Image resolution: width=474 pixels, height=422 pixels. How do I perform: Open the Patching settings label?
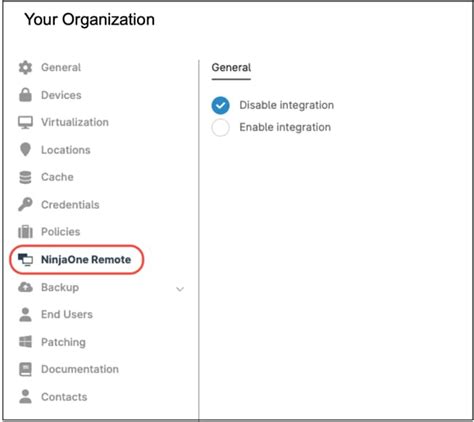coord(63,342)
